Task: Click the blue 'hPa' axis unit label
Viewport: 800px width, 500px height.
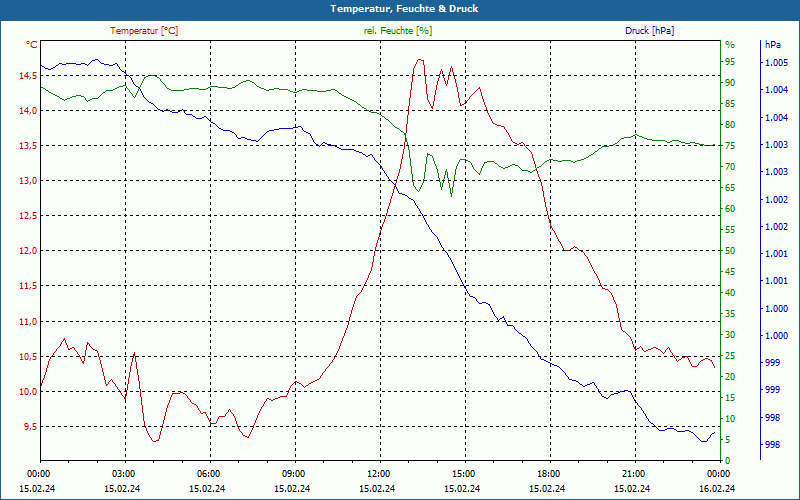Action: [773, 45]
